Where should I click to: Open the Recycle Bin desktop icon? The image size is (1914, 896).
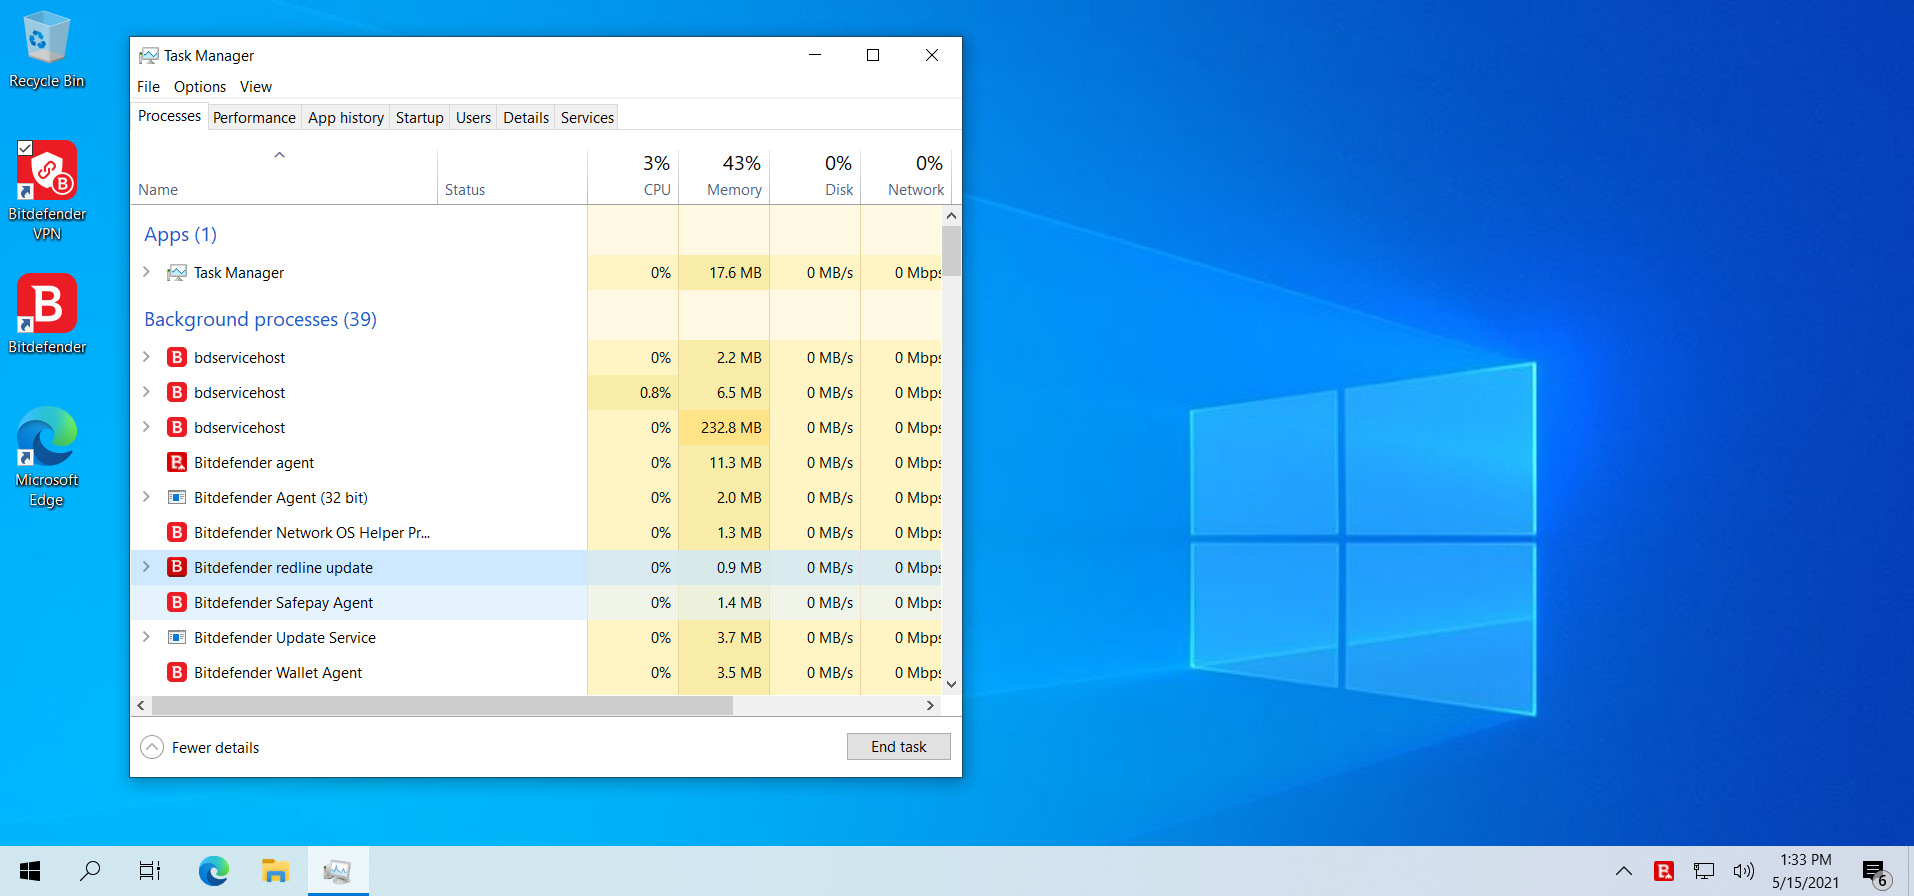[46, 50]
